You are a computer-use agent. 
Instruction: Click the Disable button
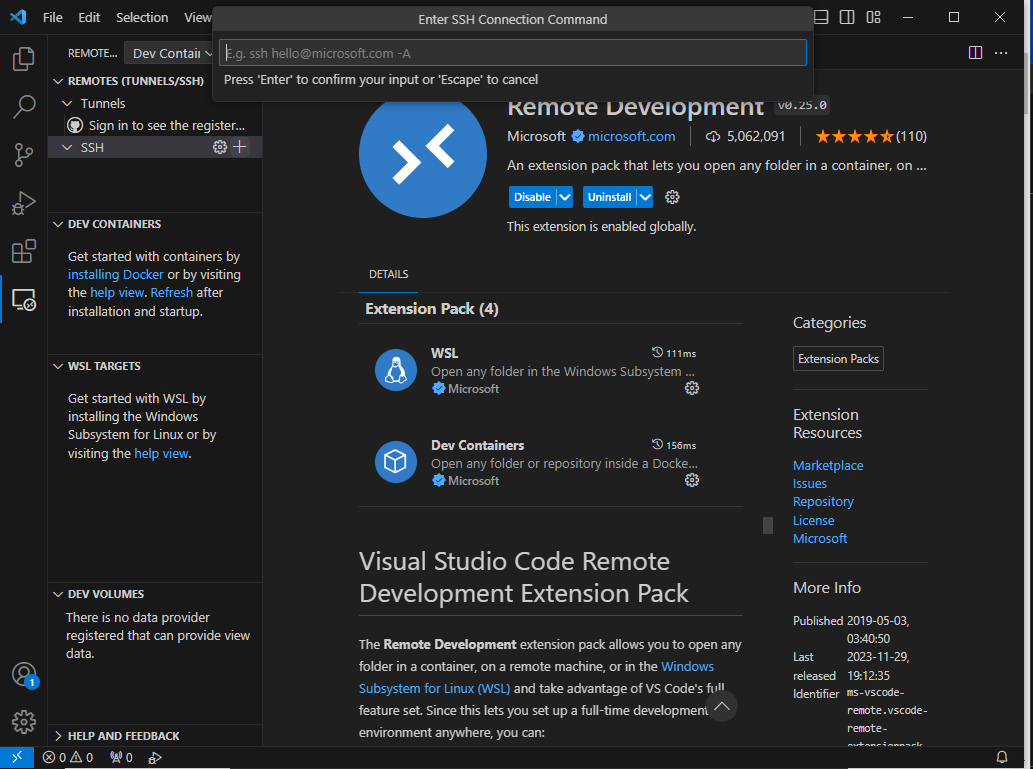tap(532, 197)
